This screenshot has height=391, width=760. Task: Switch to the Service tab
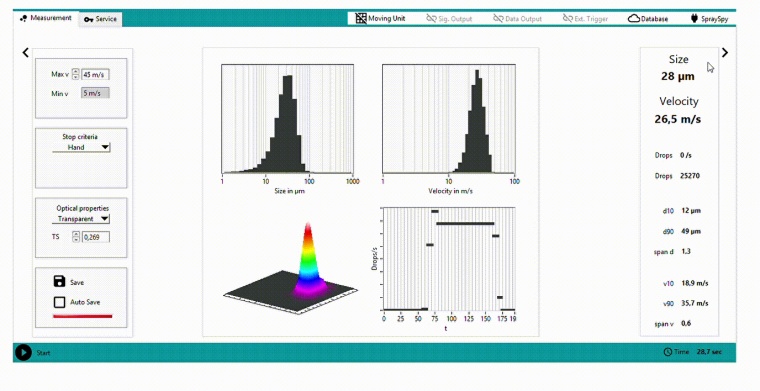pos(100,19)
